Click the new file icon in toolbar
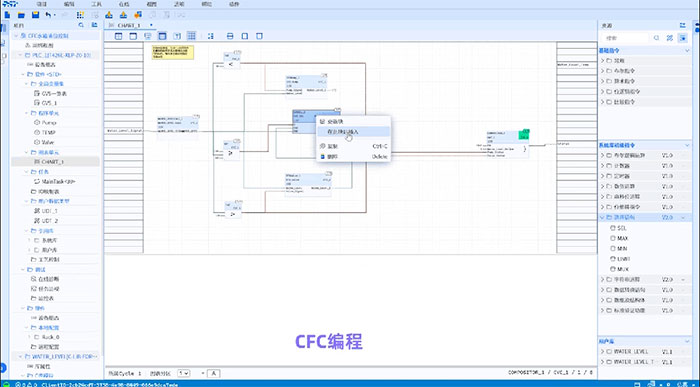 click(7, 15)
